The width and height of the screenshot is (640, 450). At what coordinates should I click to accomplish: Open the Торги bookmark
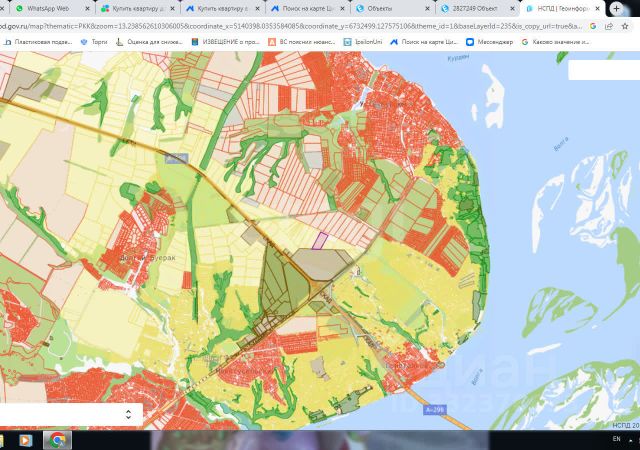coord(94,42)
